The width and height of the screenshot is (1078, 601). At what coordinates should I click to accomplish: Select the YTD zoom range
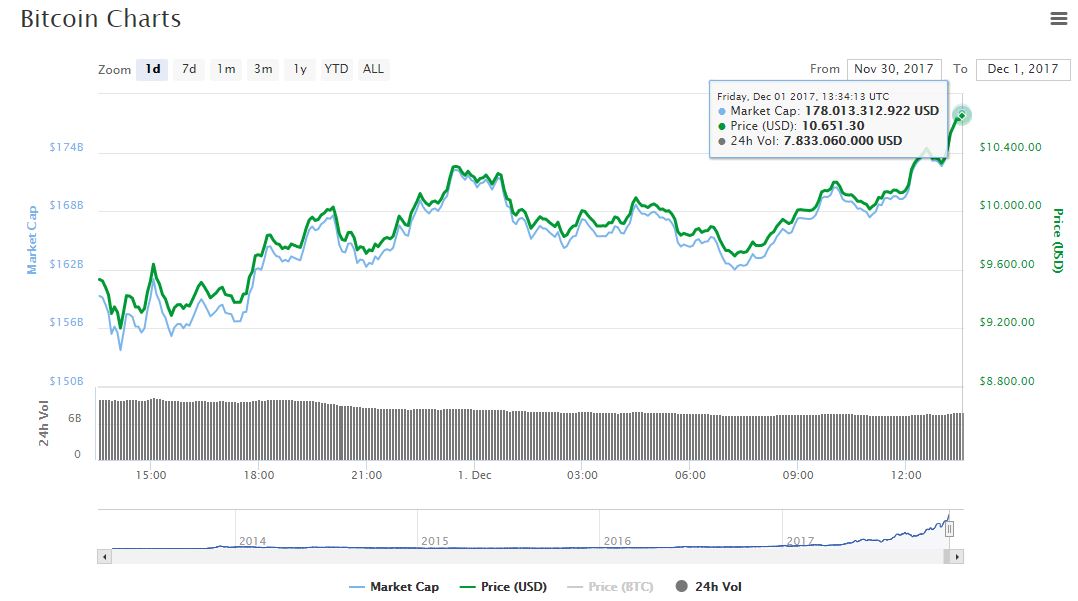(337, 69)
